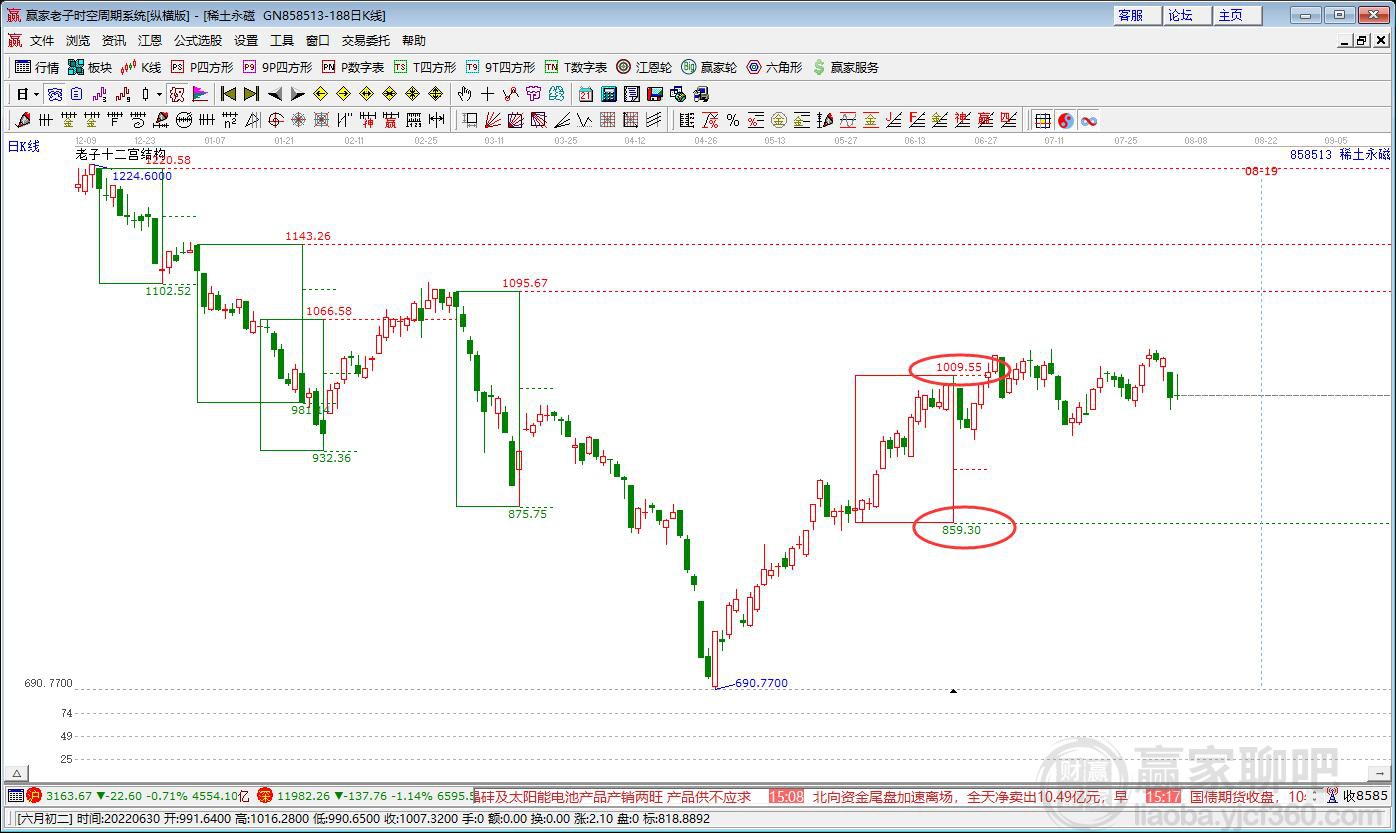The width and height of the screenshot is (1396, 833).
Task: Click the up triangle in bottom-left corner
Action: click(16, 773)
